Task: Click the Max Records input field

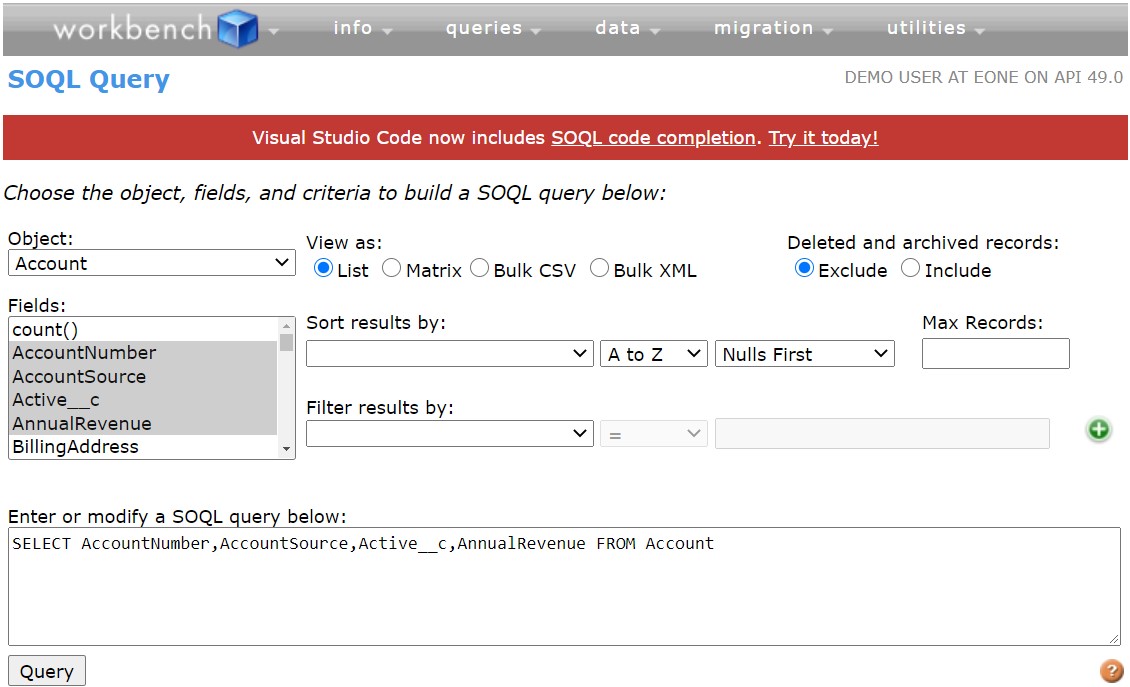Action: (995, 354)
